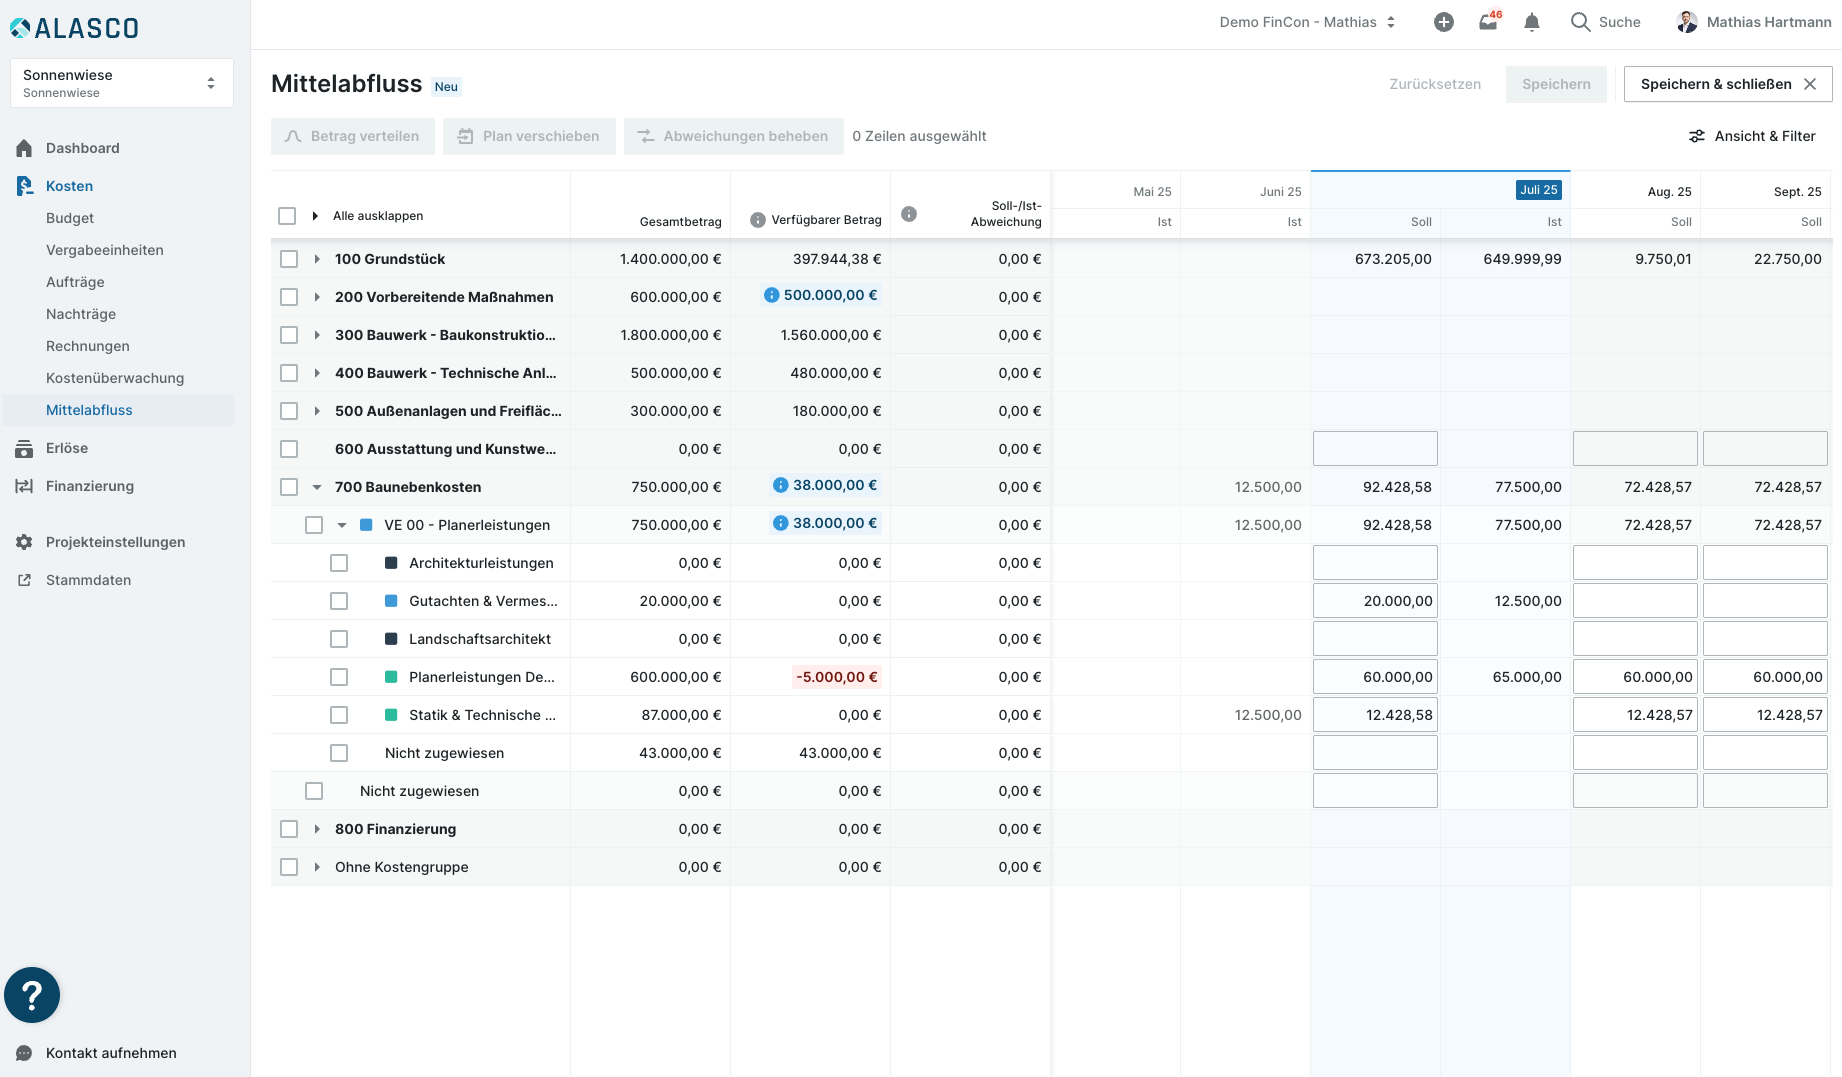
Task: Click info icon next to Soll-/Ist-Abweichung
Action: (909, 214)
